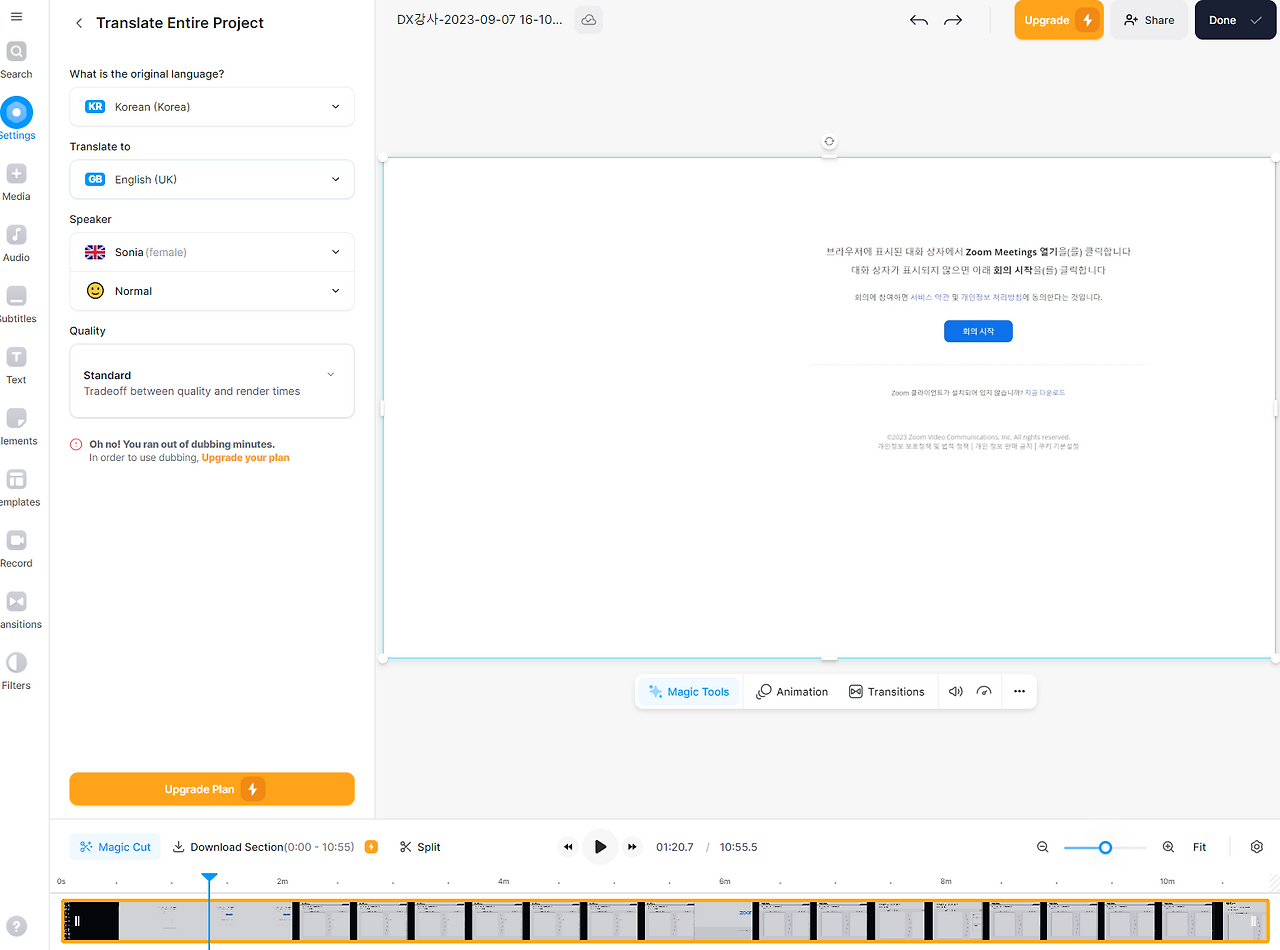This screenshot has height=950, width=1280.
Task: Open Transitions in the canvas toolbar
Action: (887, 692)
